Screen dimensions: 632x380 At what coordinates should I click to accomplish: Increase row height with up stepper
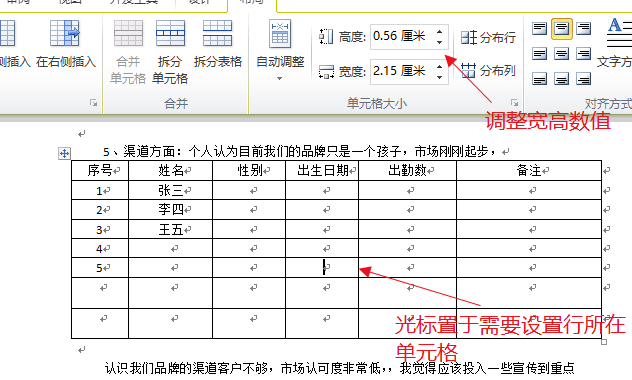[x=440, y=31]
